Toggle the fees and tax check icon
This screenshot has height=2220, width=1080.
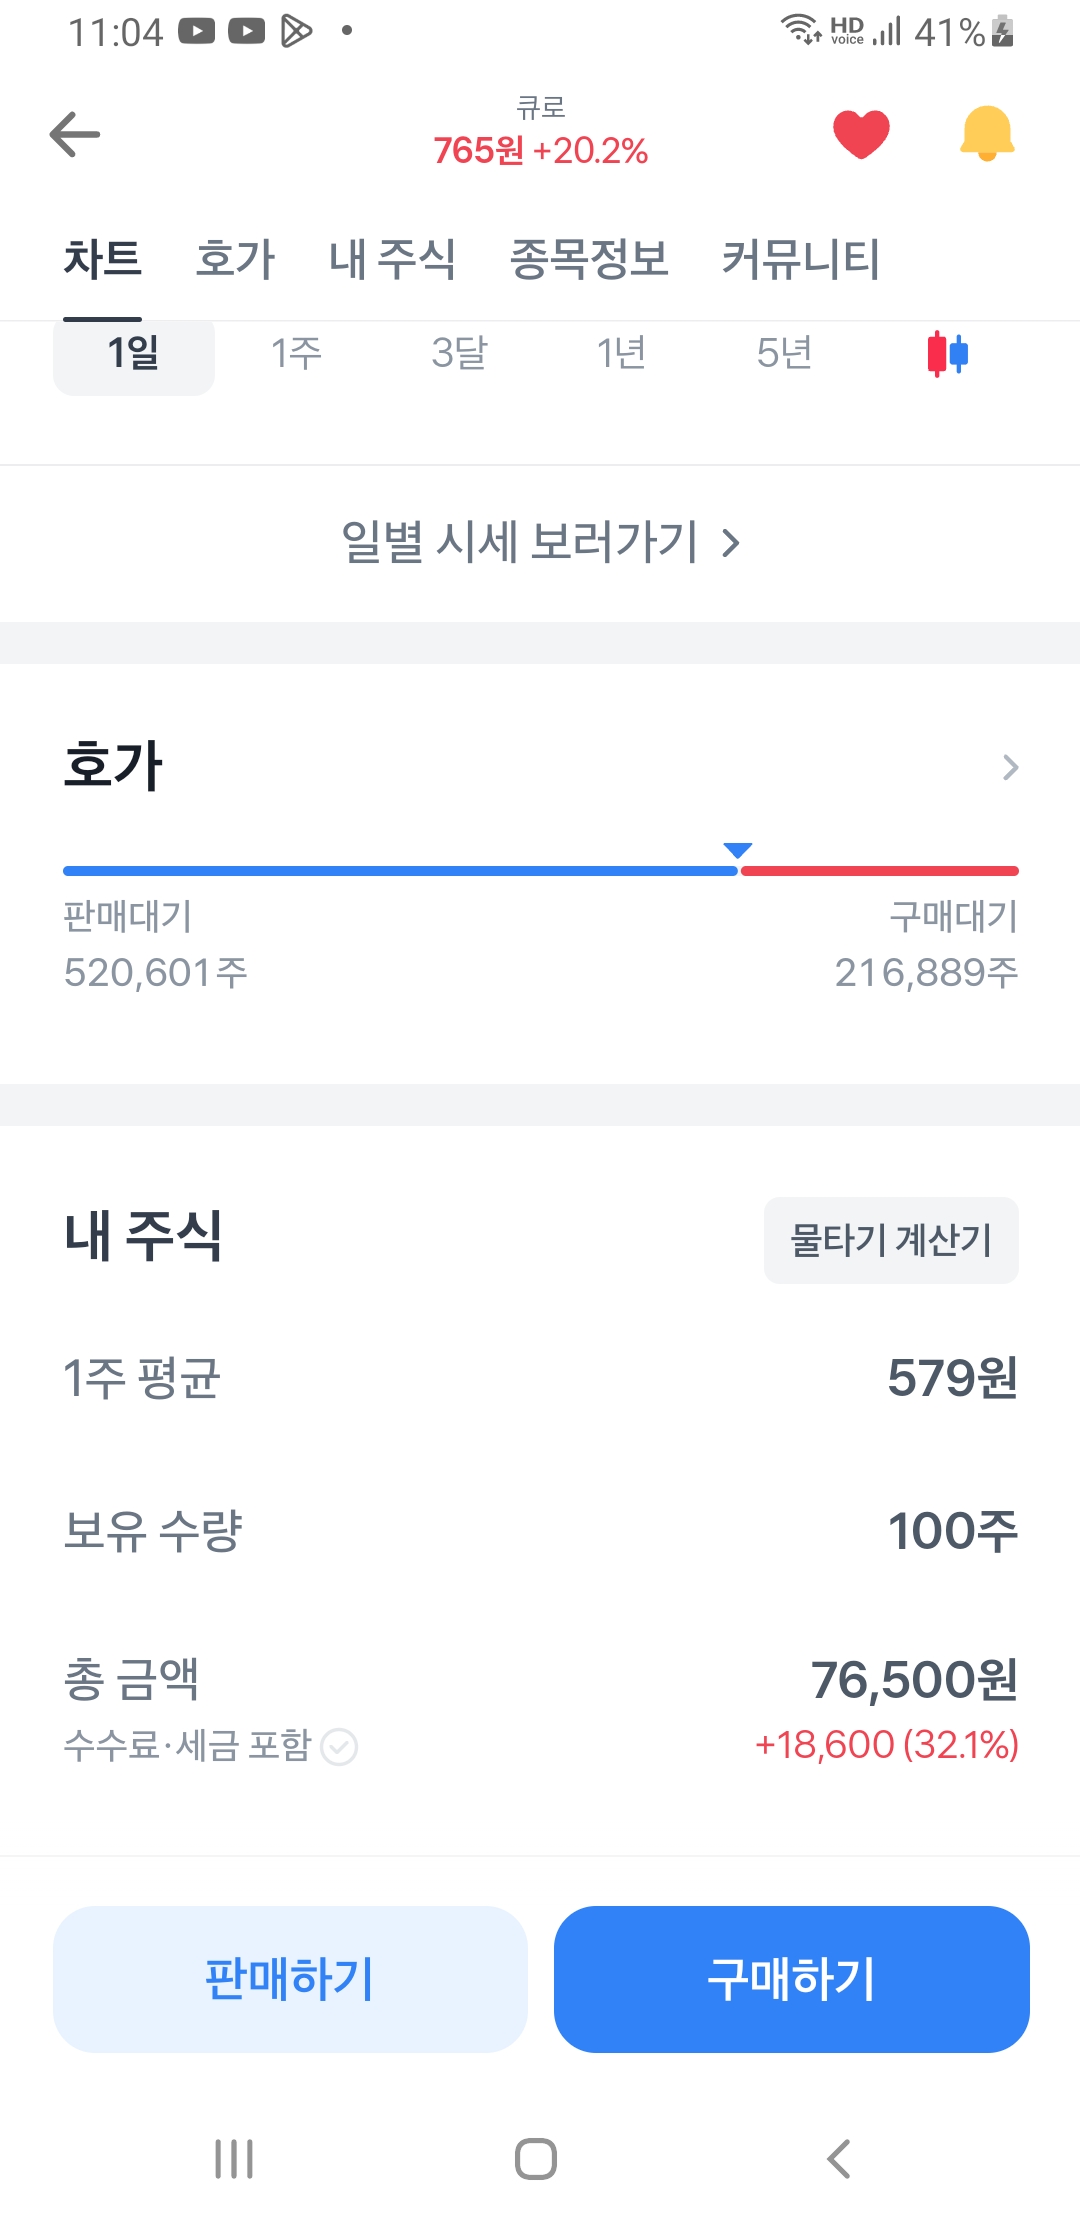pos(339,1747)
